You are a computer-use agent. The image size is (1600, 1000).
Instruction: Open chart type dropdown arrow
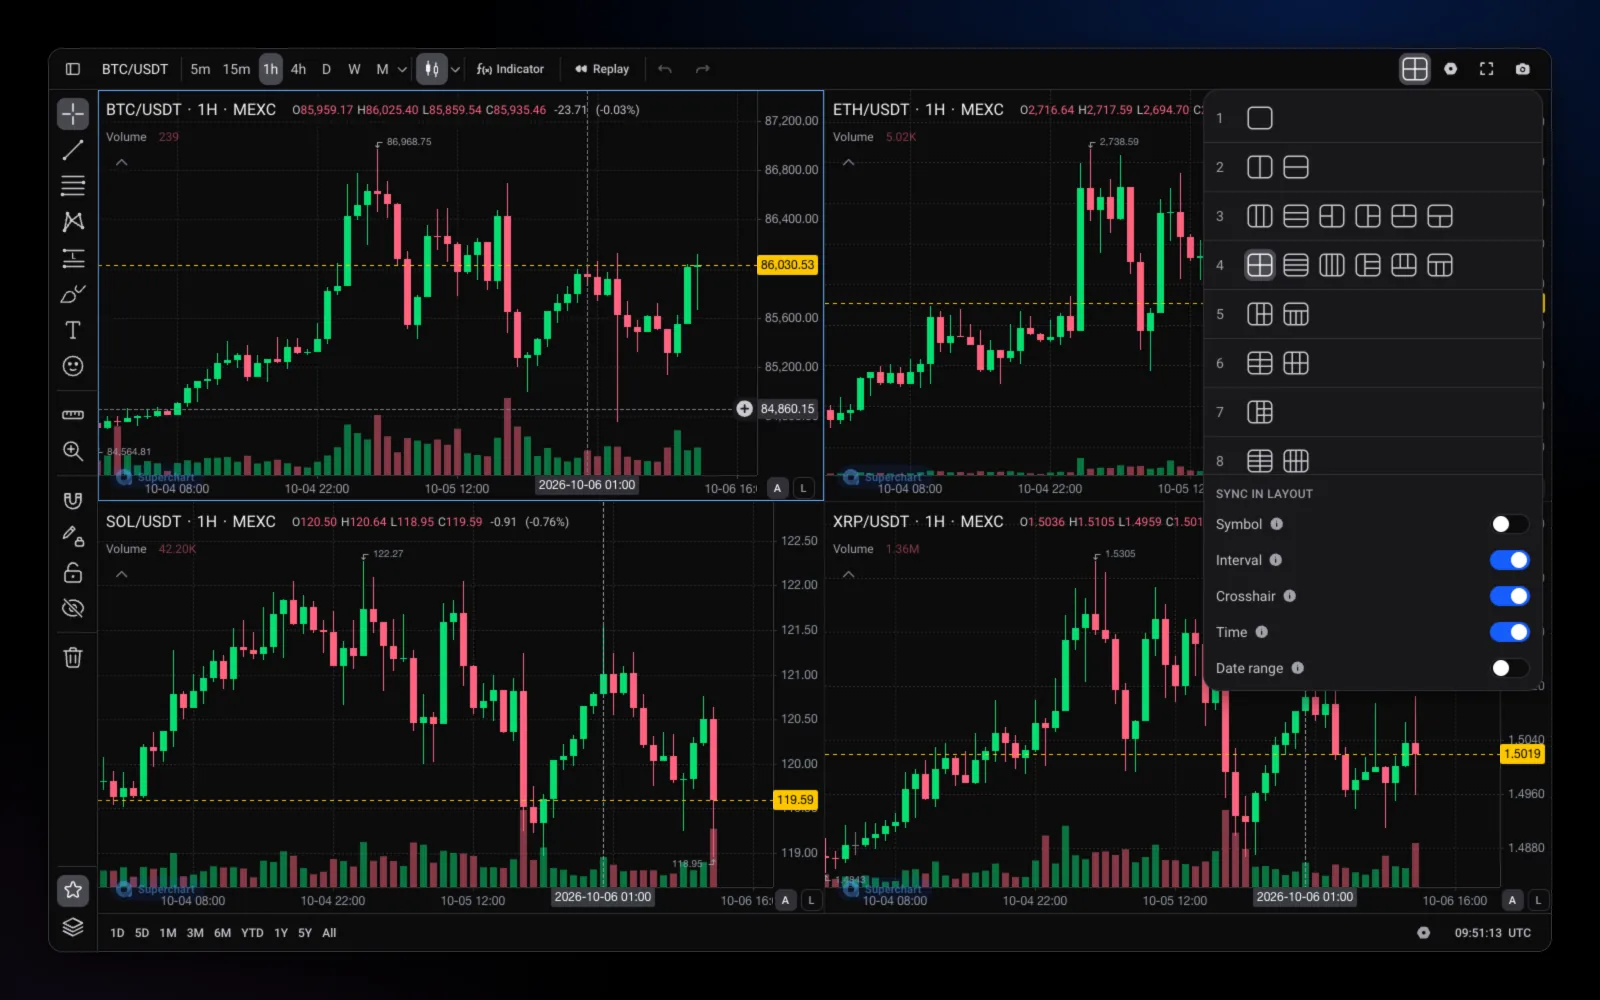(455, 69)
